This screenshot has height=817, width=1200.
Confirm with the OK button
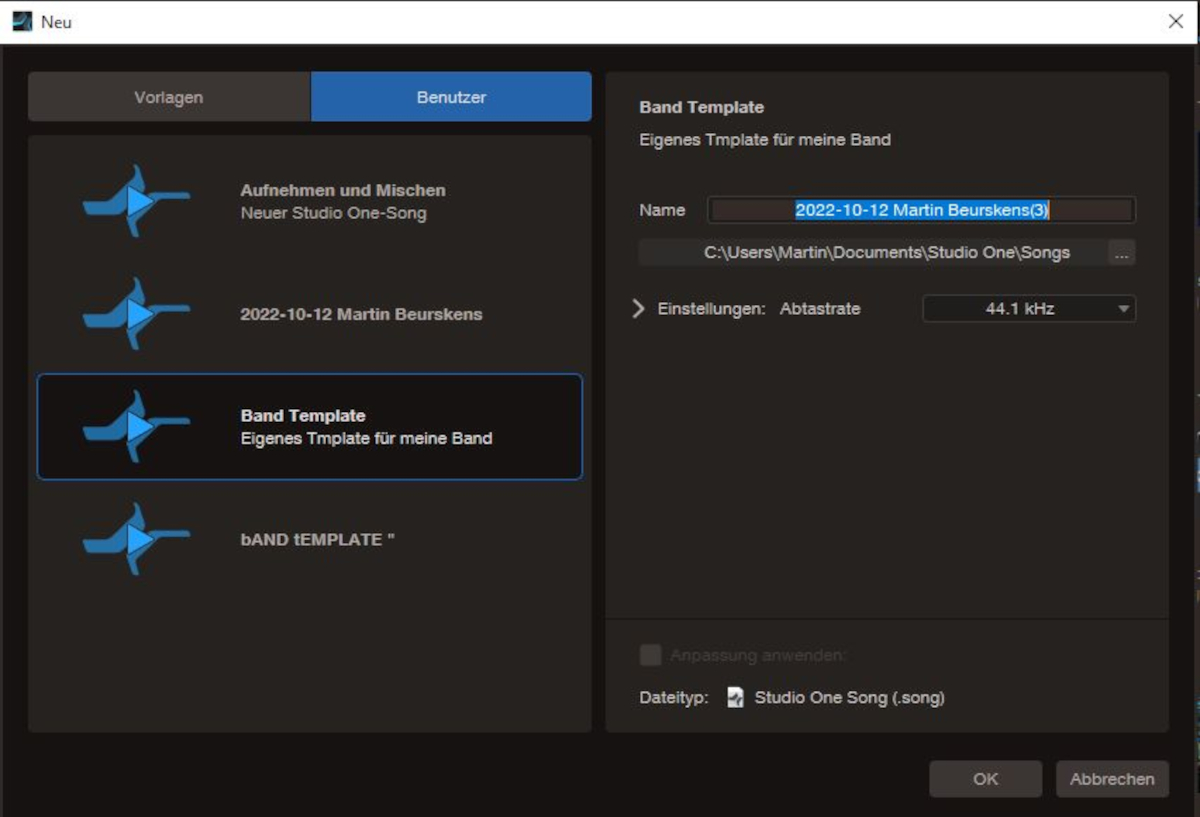coord(985,779)
